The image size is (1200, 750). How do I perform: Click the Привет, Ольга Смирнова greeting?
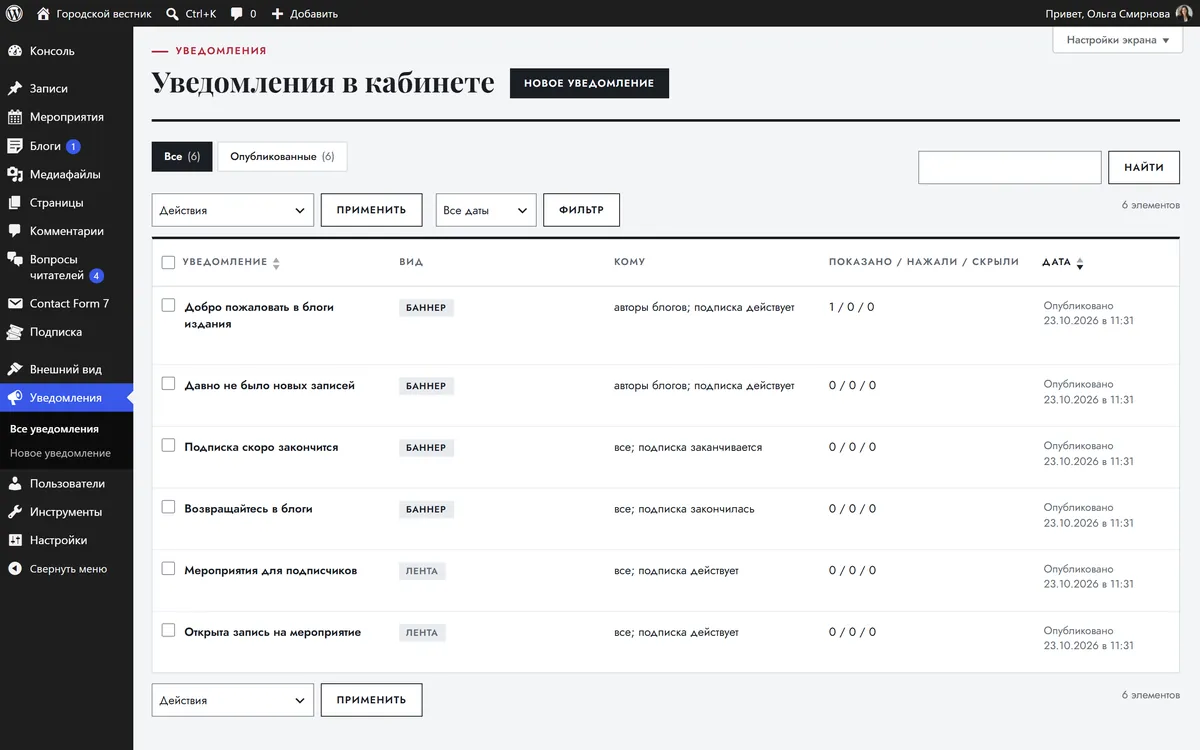pos(1108,14)
